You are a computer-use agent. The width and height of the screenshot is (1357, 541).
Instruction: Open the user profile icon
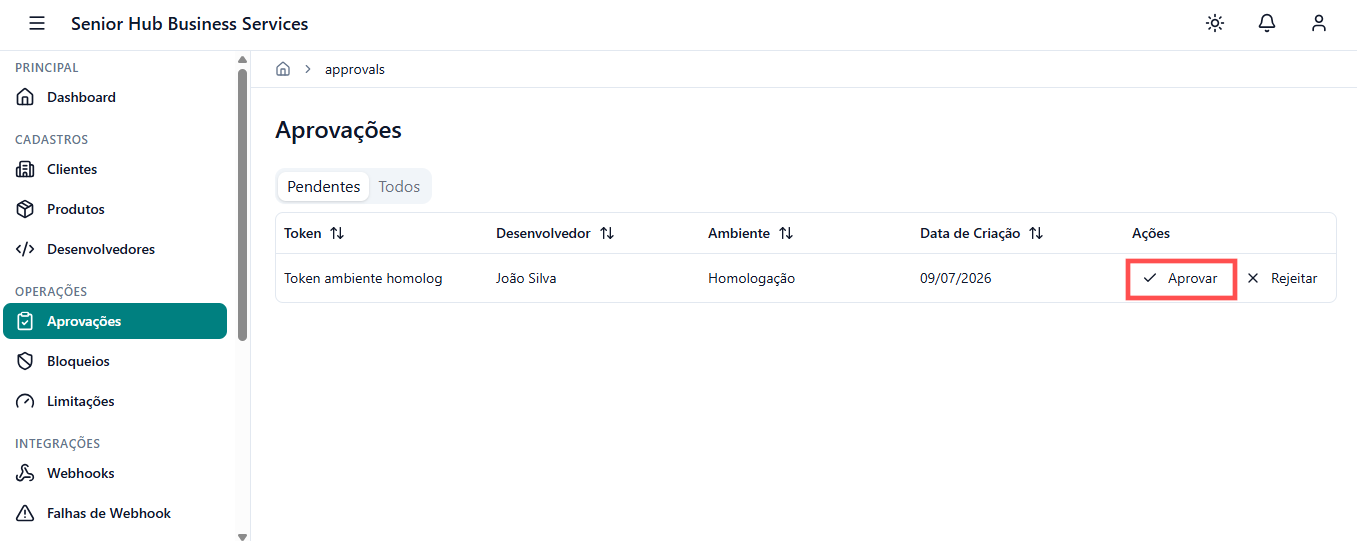click(x=1319, y=23)
